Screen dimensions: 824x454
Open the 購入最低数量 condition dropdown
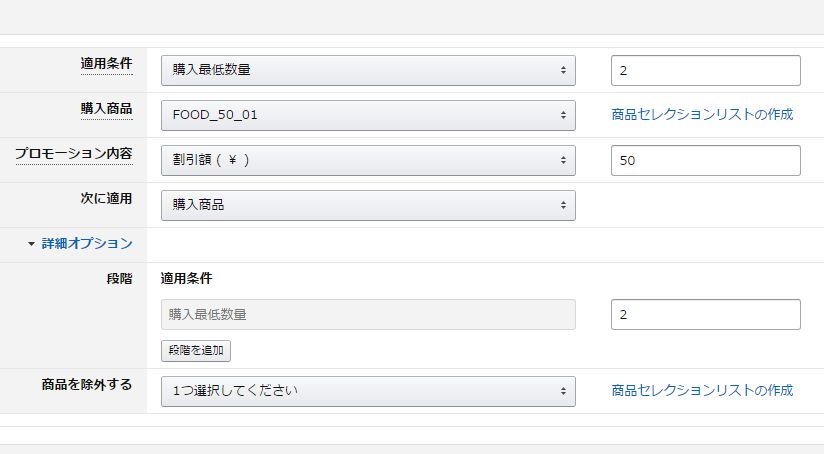[x=368, y=70]
